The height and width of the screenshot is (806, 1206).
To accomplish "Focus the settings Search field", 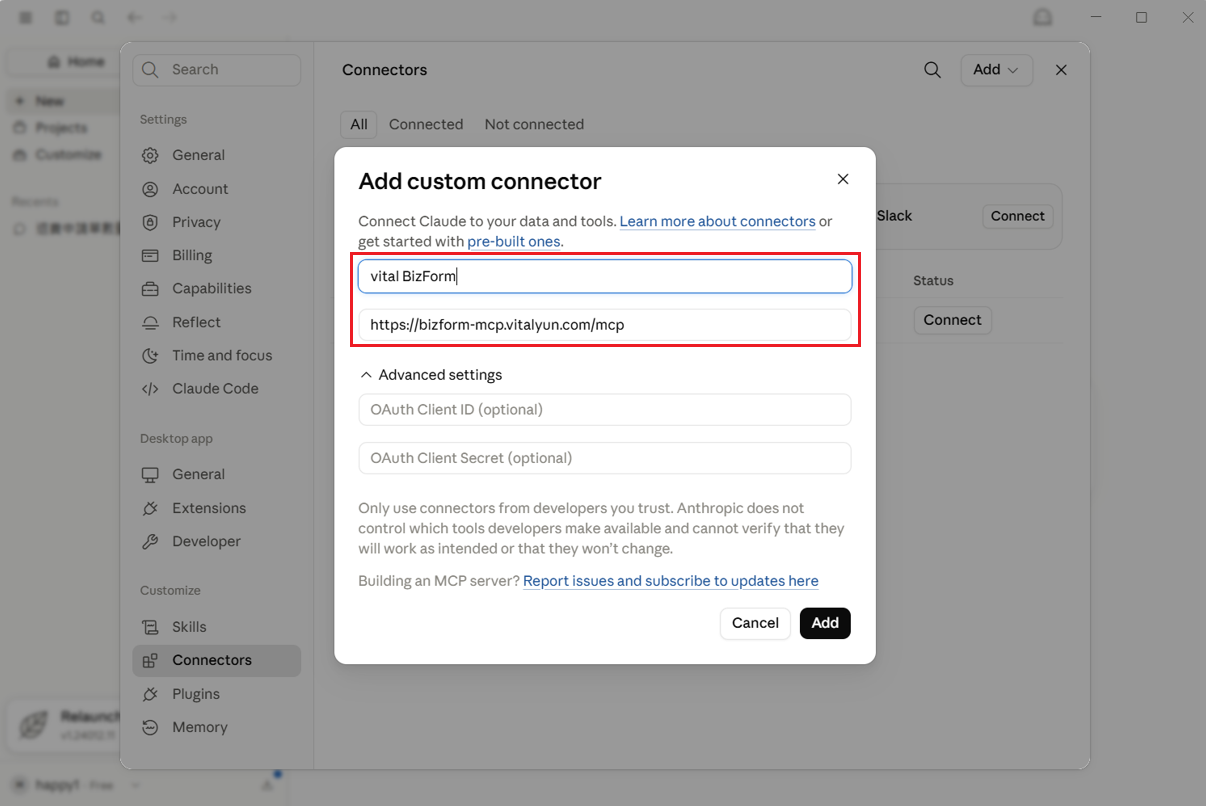I will [x=216, y=70].
